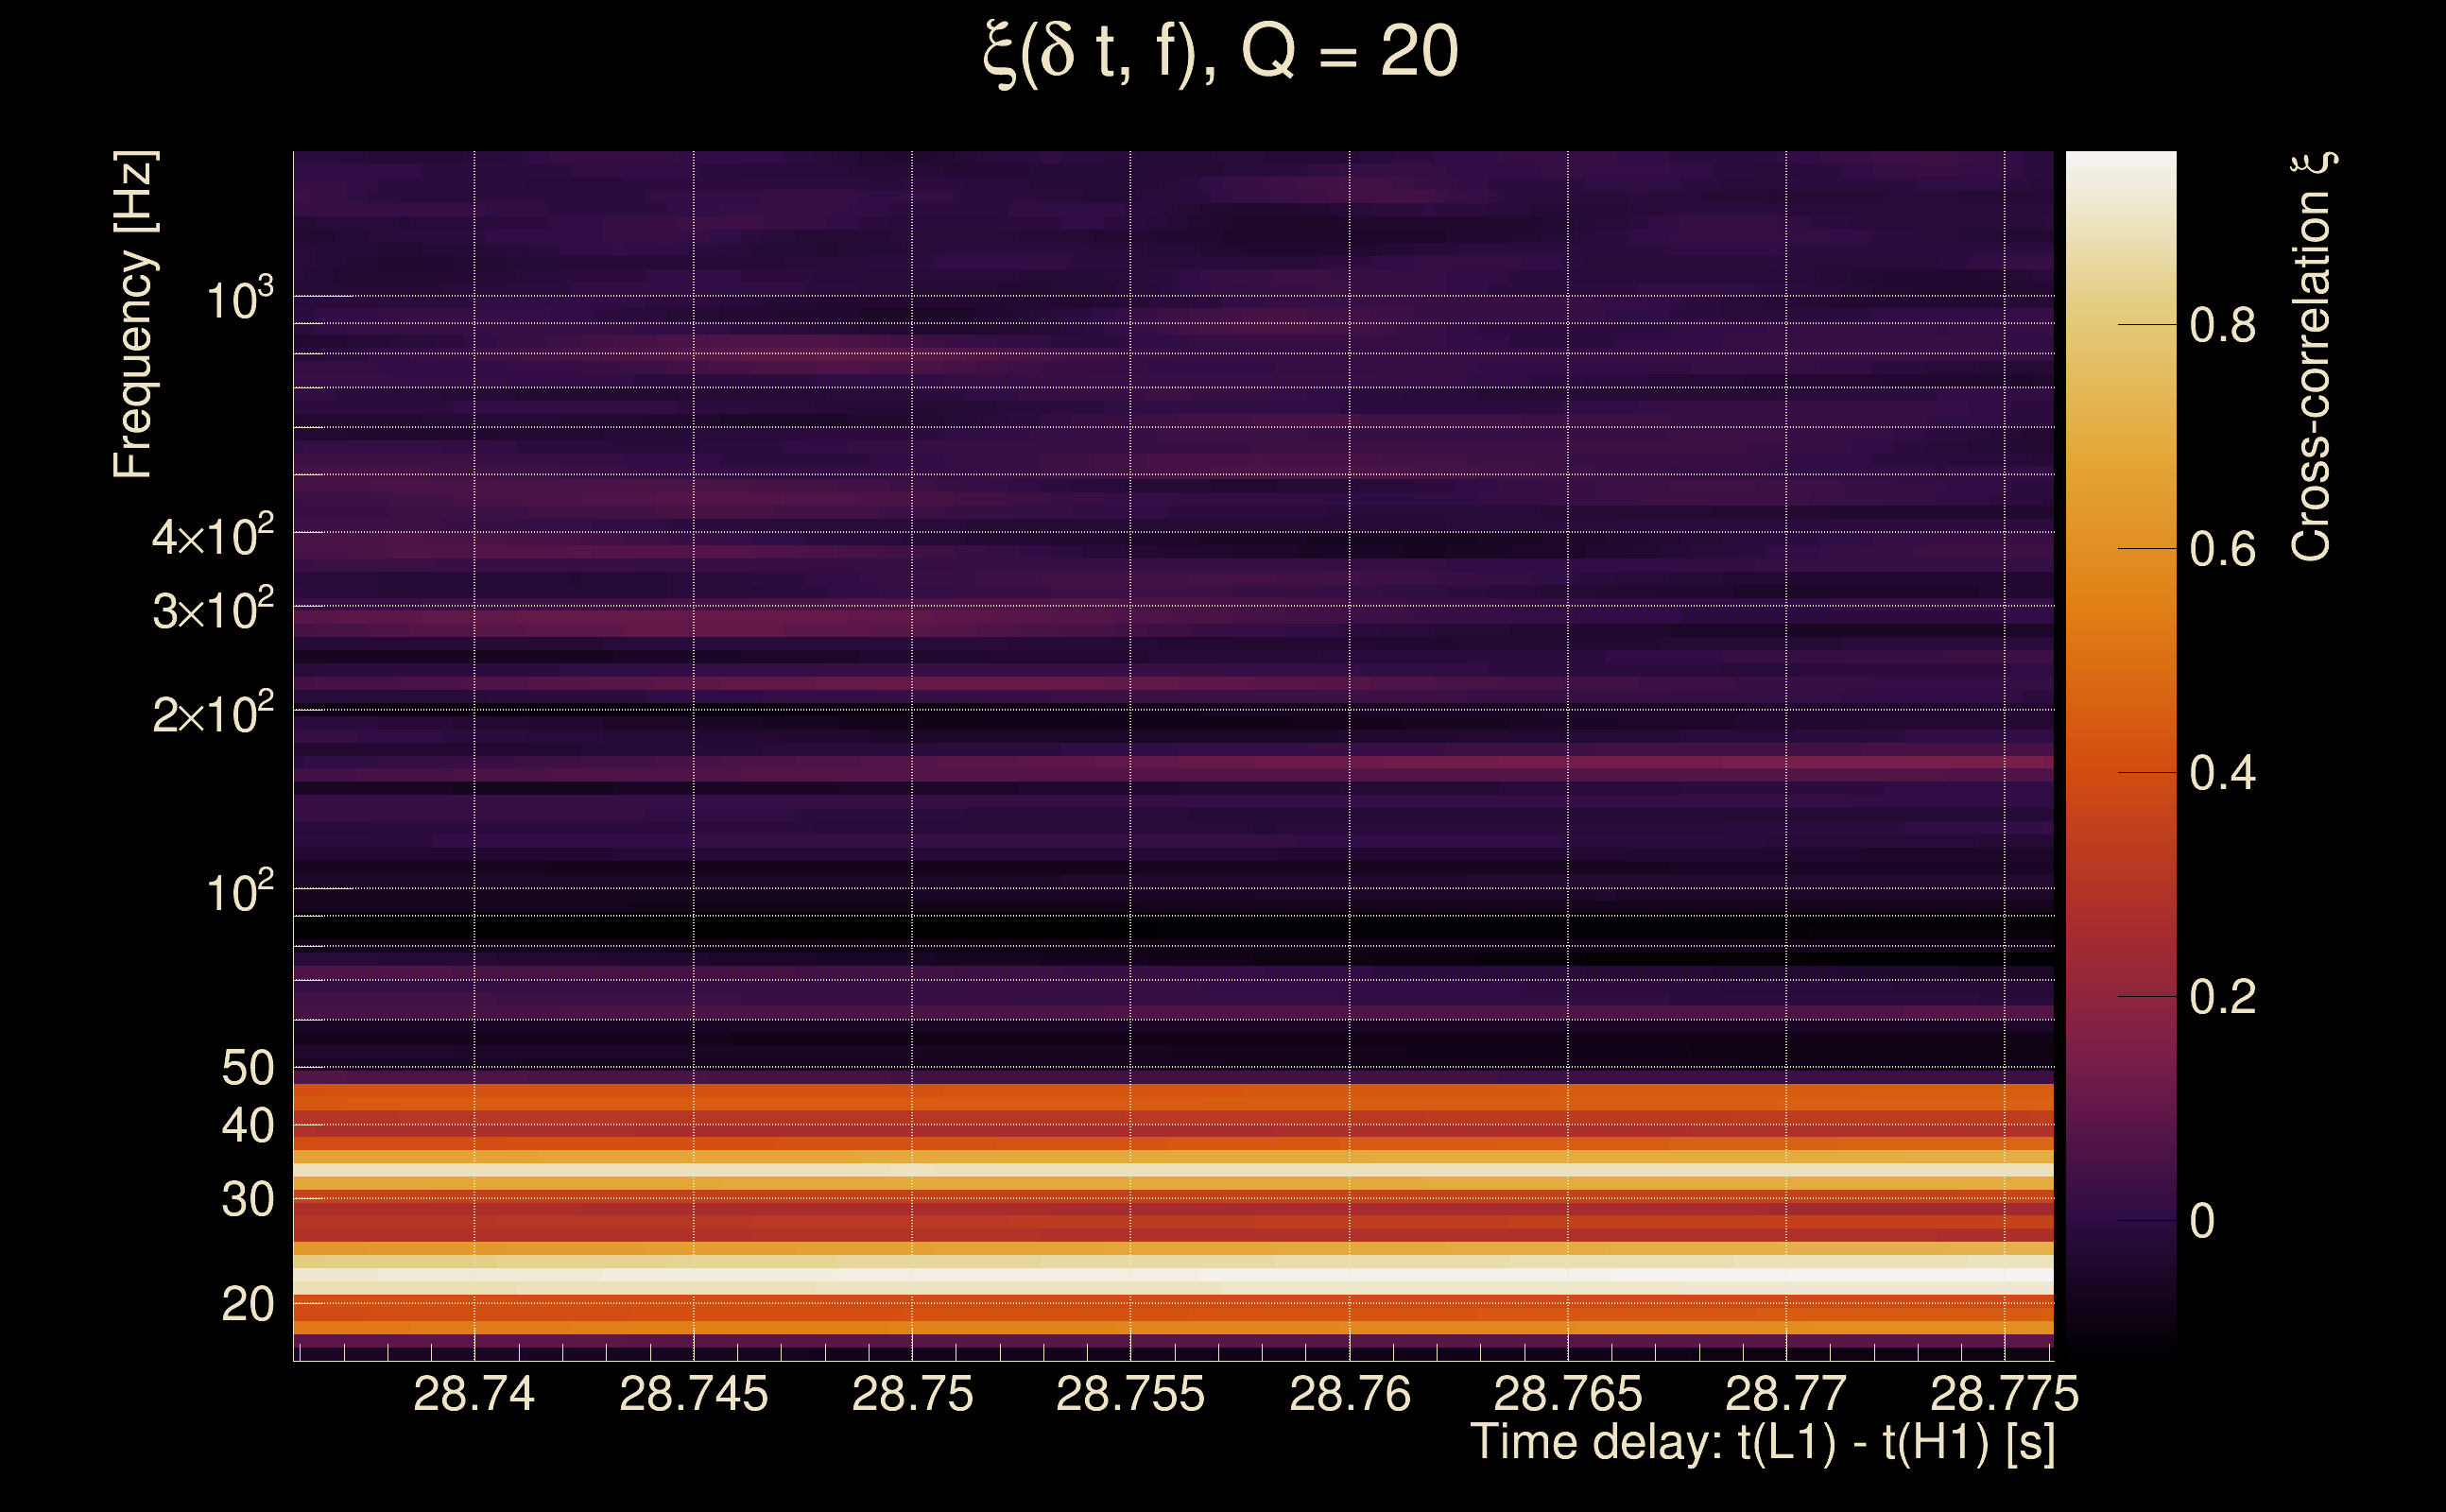Screen dimensions: 2446x1512
Task: Click the 0.8 colorbar tick label
Action: click(2222, 325)
